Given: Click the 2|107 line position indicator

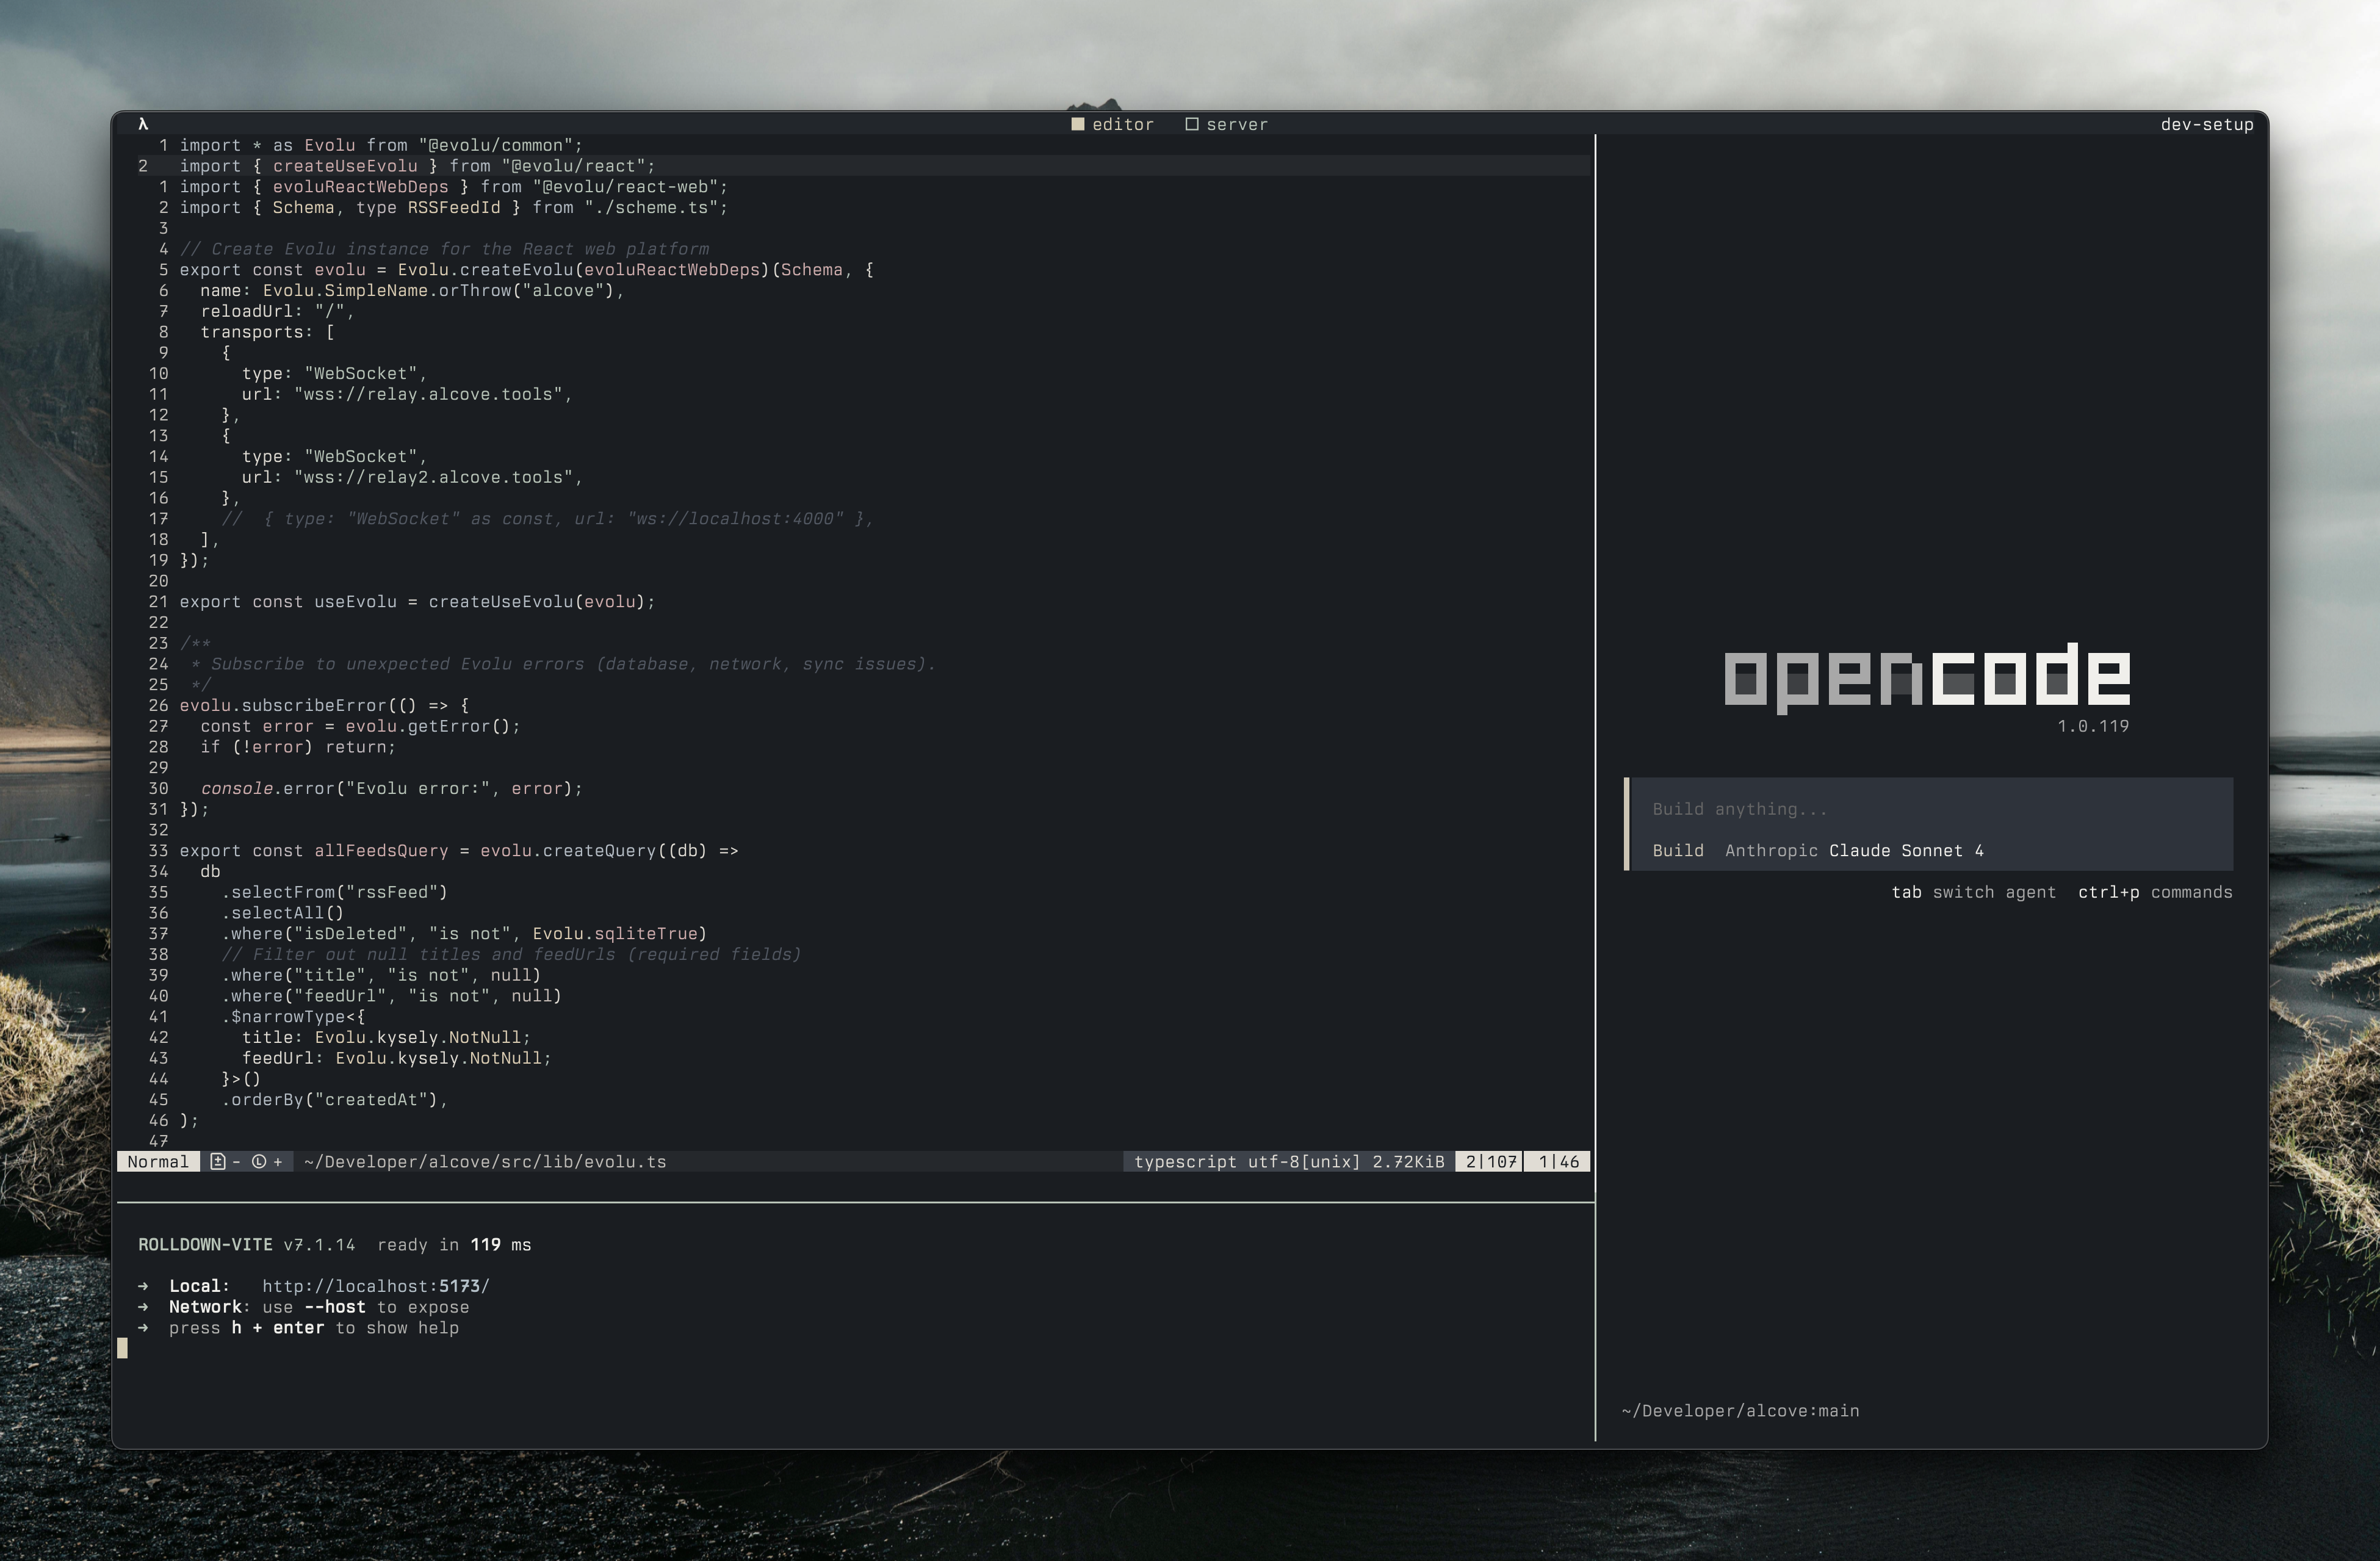Looking at the screenshot, I should tap(1491, 1161).
